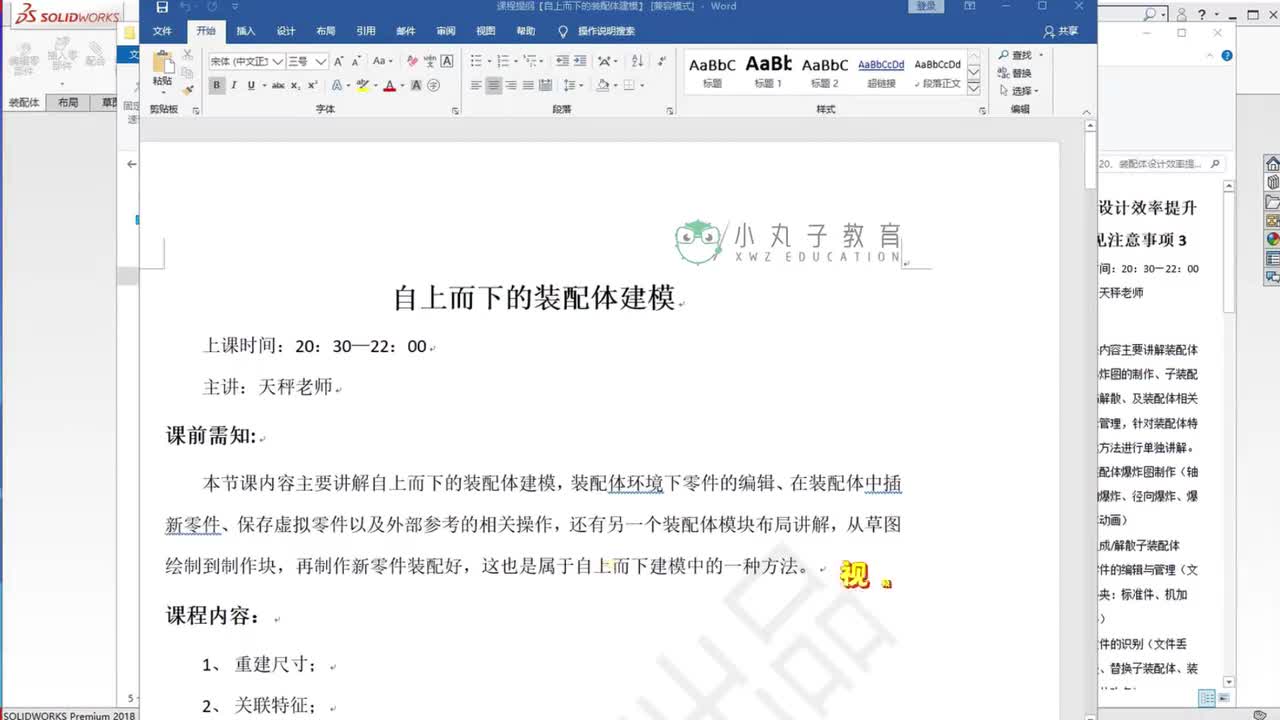Align text right

(510, 86)
